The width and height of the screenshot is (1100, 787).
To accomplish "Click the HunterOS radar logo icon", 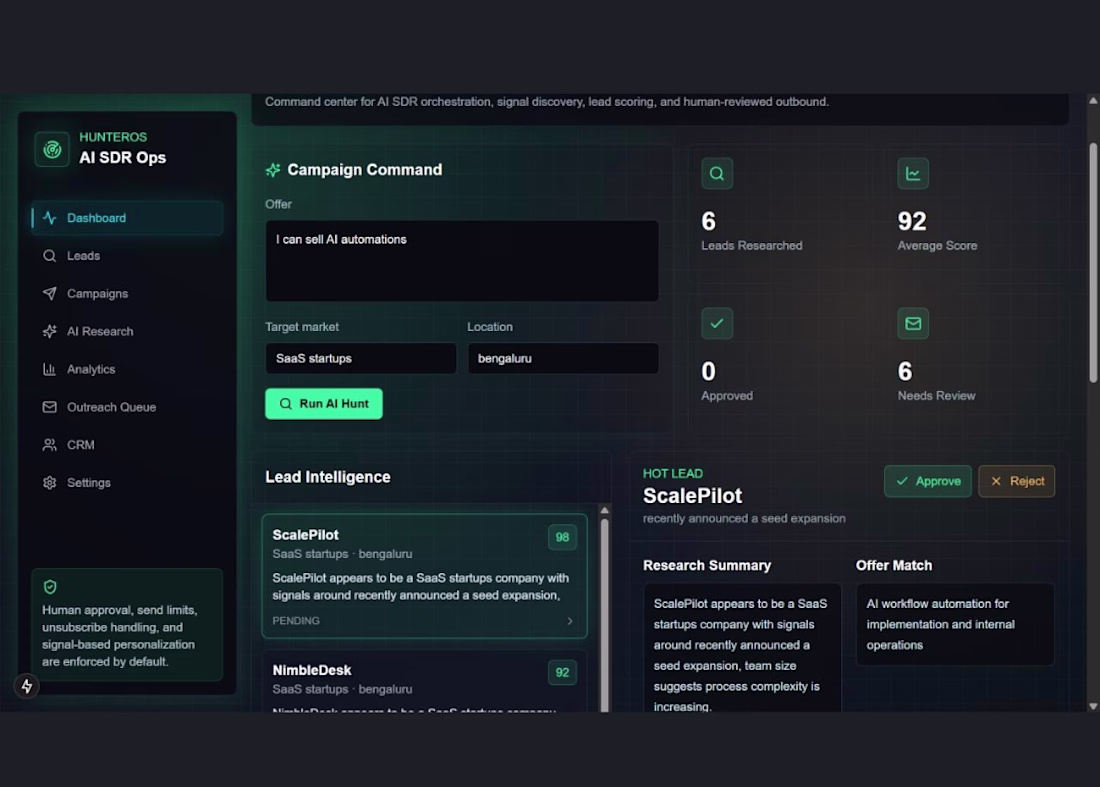I will 52,149.
